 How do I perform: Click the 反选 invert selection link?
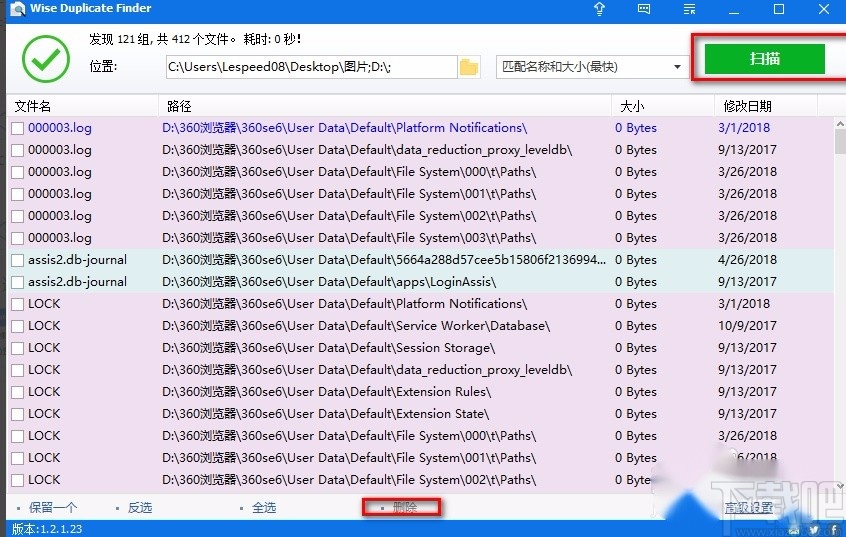click(140, 507)
